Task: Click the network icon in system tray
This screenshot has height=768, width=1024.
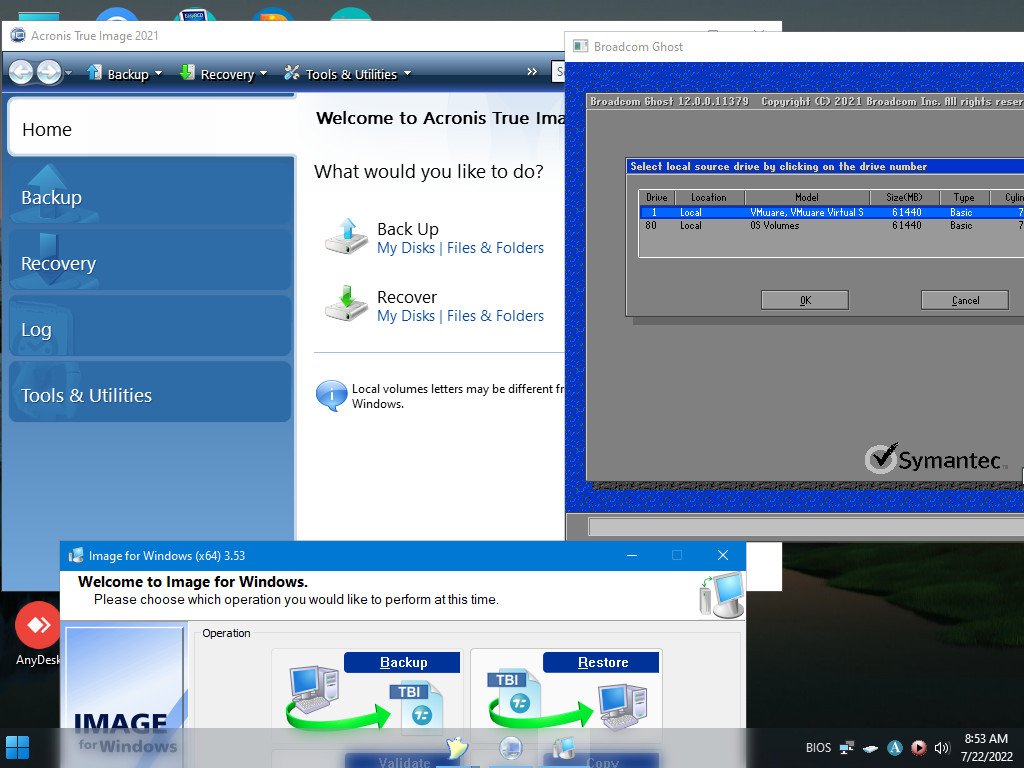Action: pos(847,748)
